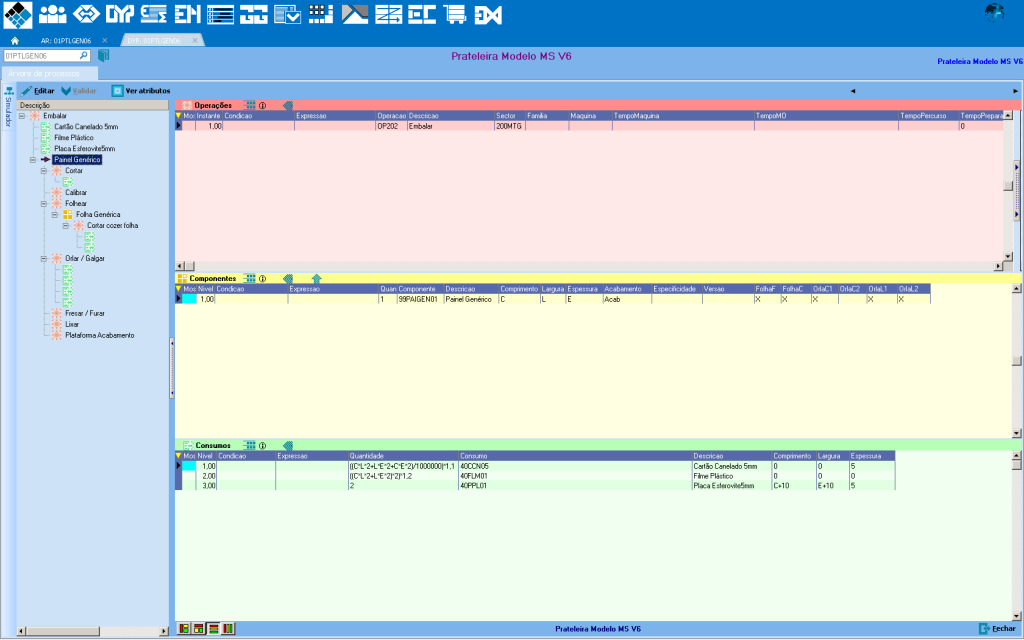Viewport: 1024px width, 640px height.
Task: Click the yellow filter icon in Operações grid
Action: click(179, 116)
